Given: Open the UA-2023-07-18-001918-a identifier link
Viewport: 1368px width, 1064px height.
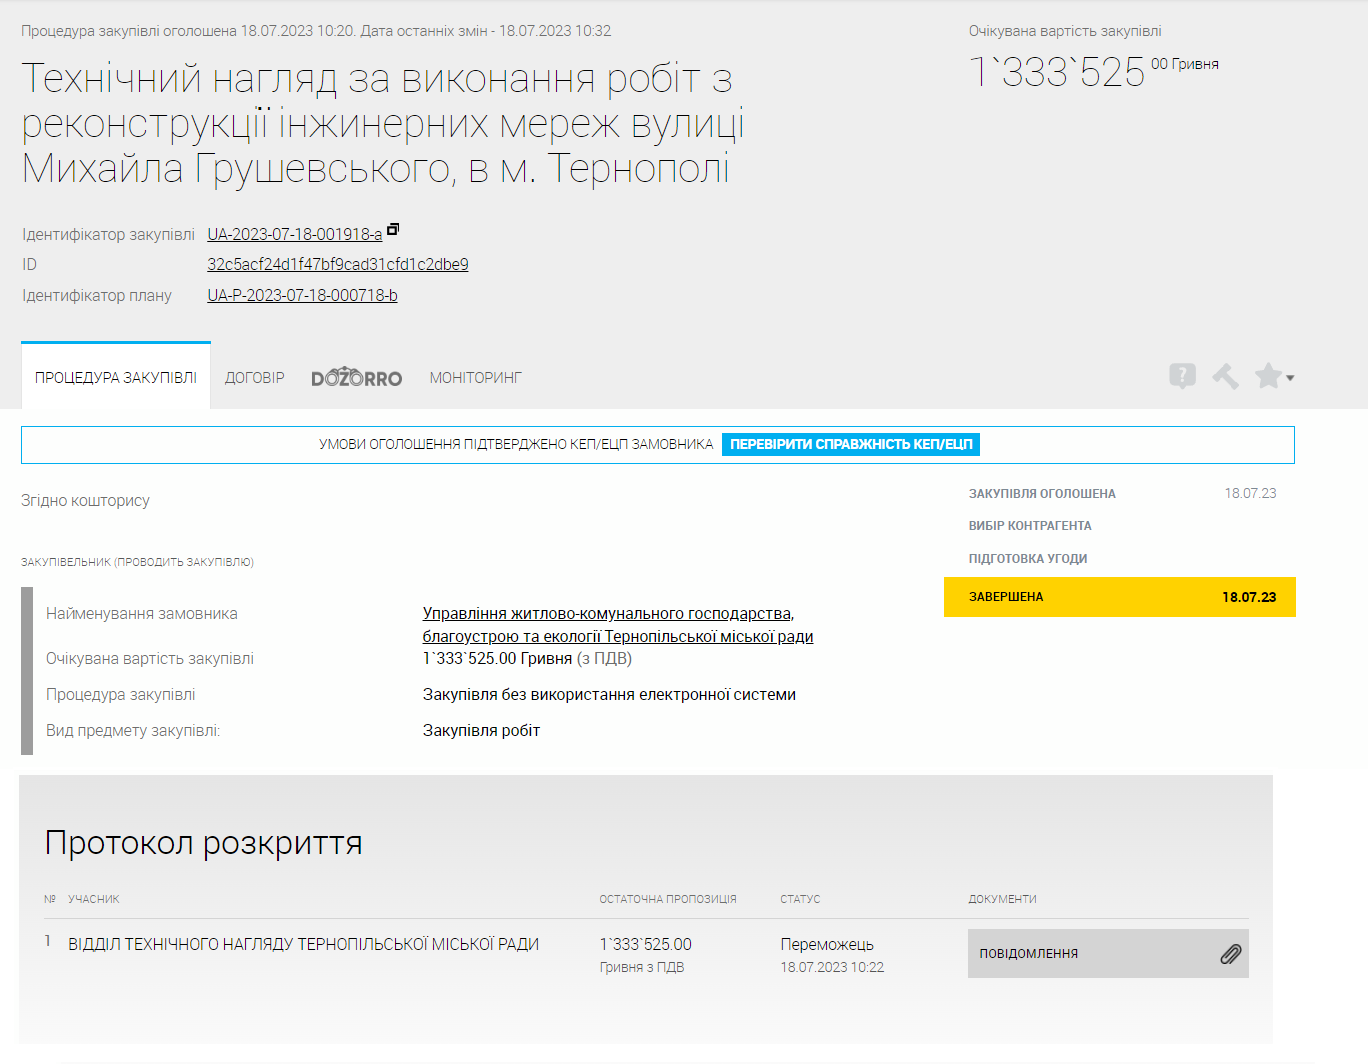Looking at the screenshot, I should pyautogui.click(x=294, y=233).
